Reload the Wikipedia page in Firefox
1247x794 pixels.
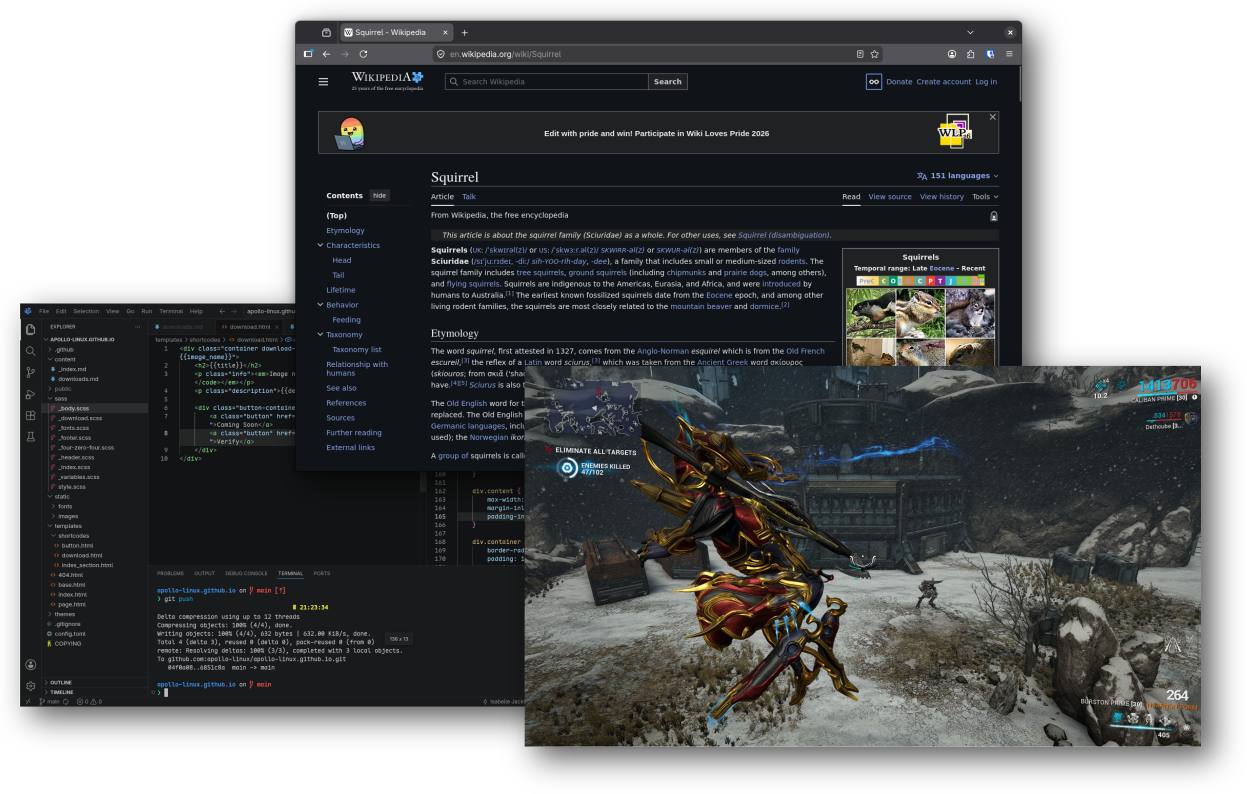coord(363,54)
